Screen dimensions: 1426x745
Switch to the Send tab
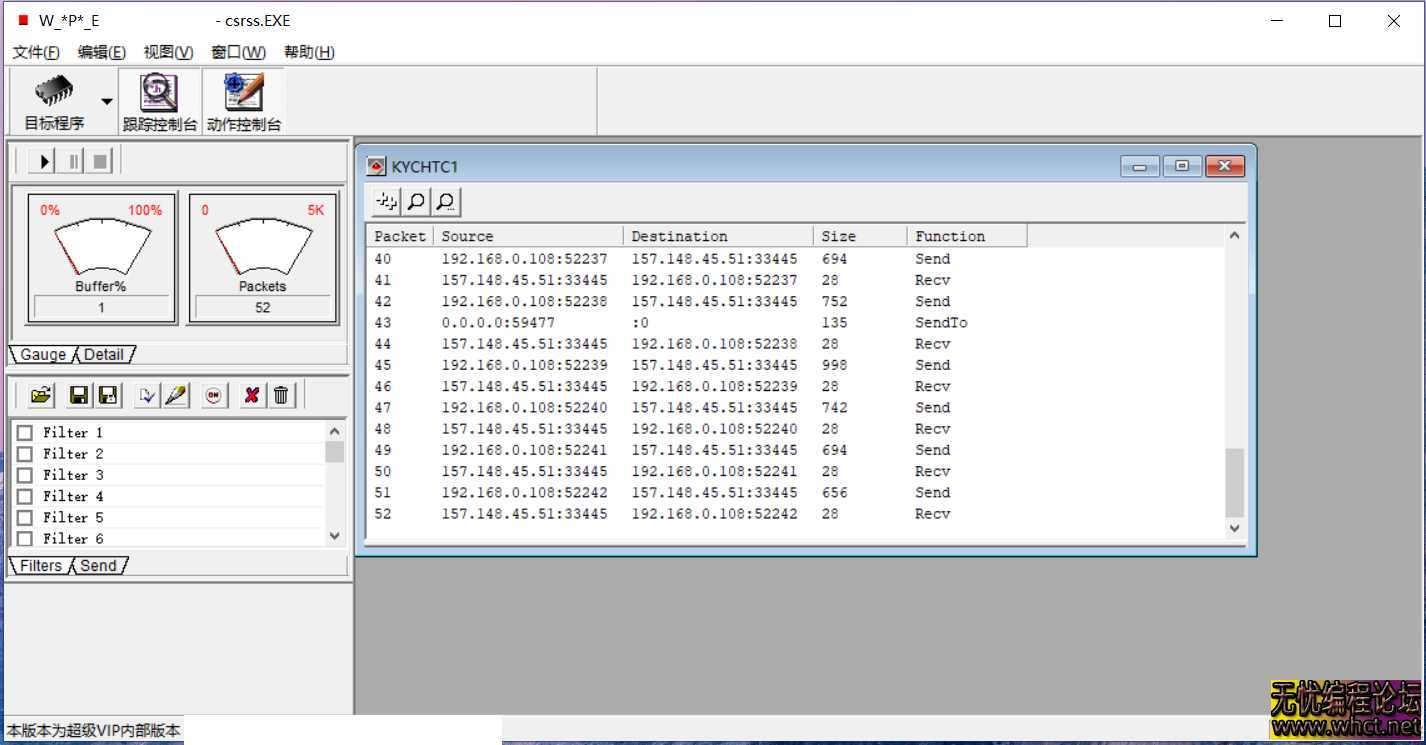tap(99, 566)
